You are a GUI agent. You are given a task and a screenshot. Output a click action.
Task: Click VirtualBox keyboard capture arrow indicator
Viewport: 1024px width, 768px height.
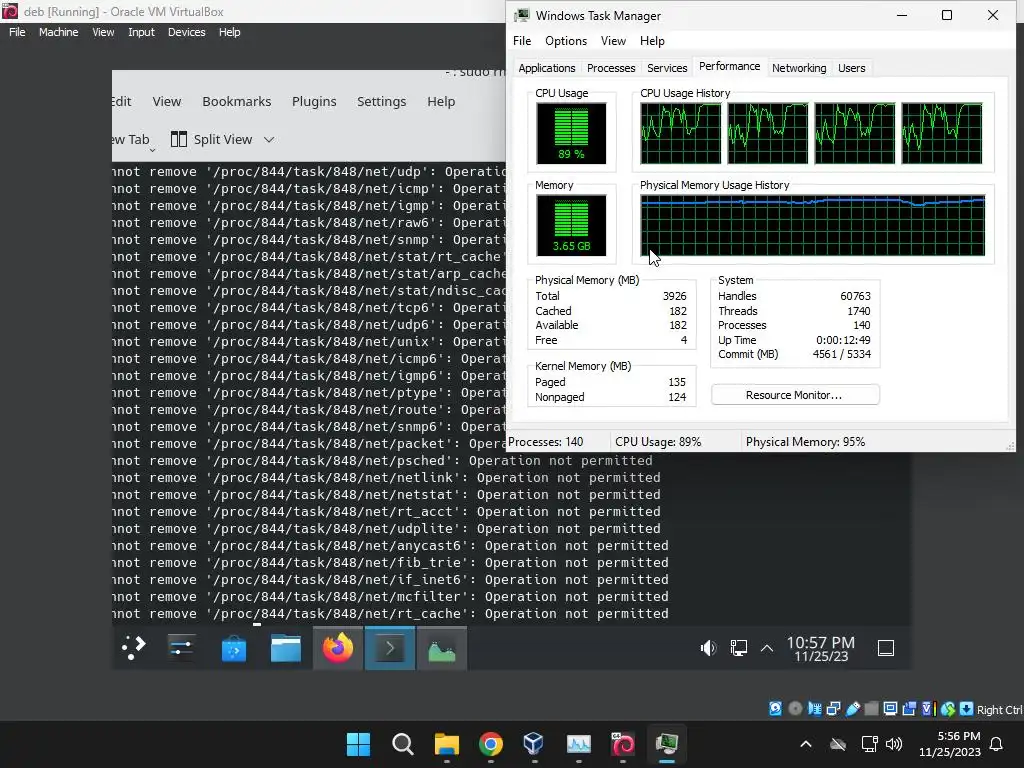967,709
